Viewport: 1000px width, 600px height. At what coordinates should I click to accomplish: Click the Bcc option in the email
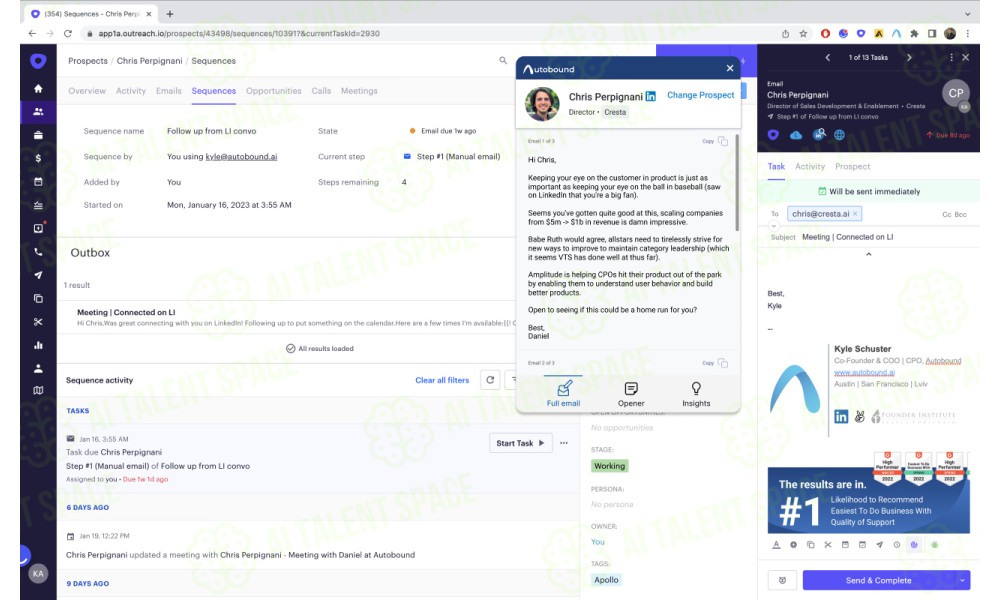click(x=960, y=215)
